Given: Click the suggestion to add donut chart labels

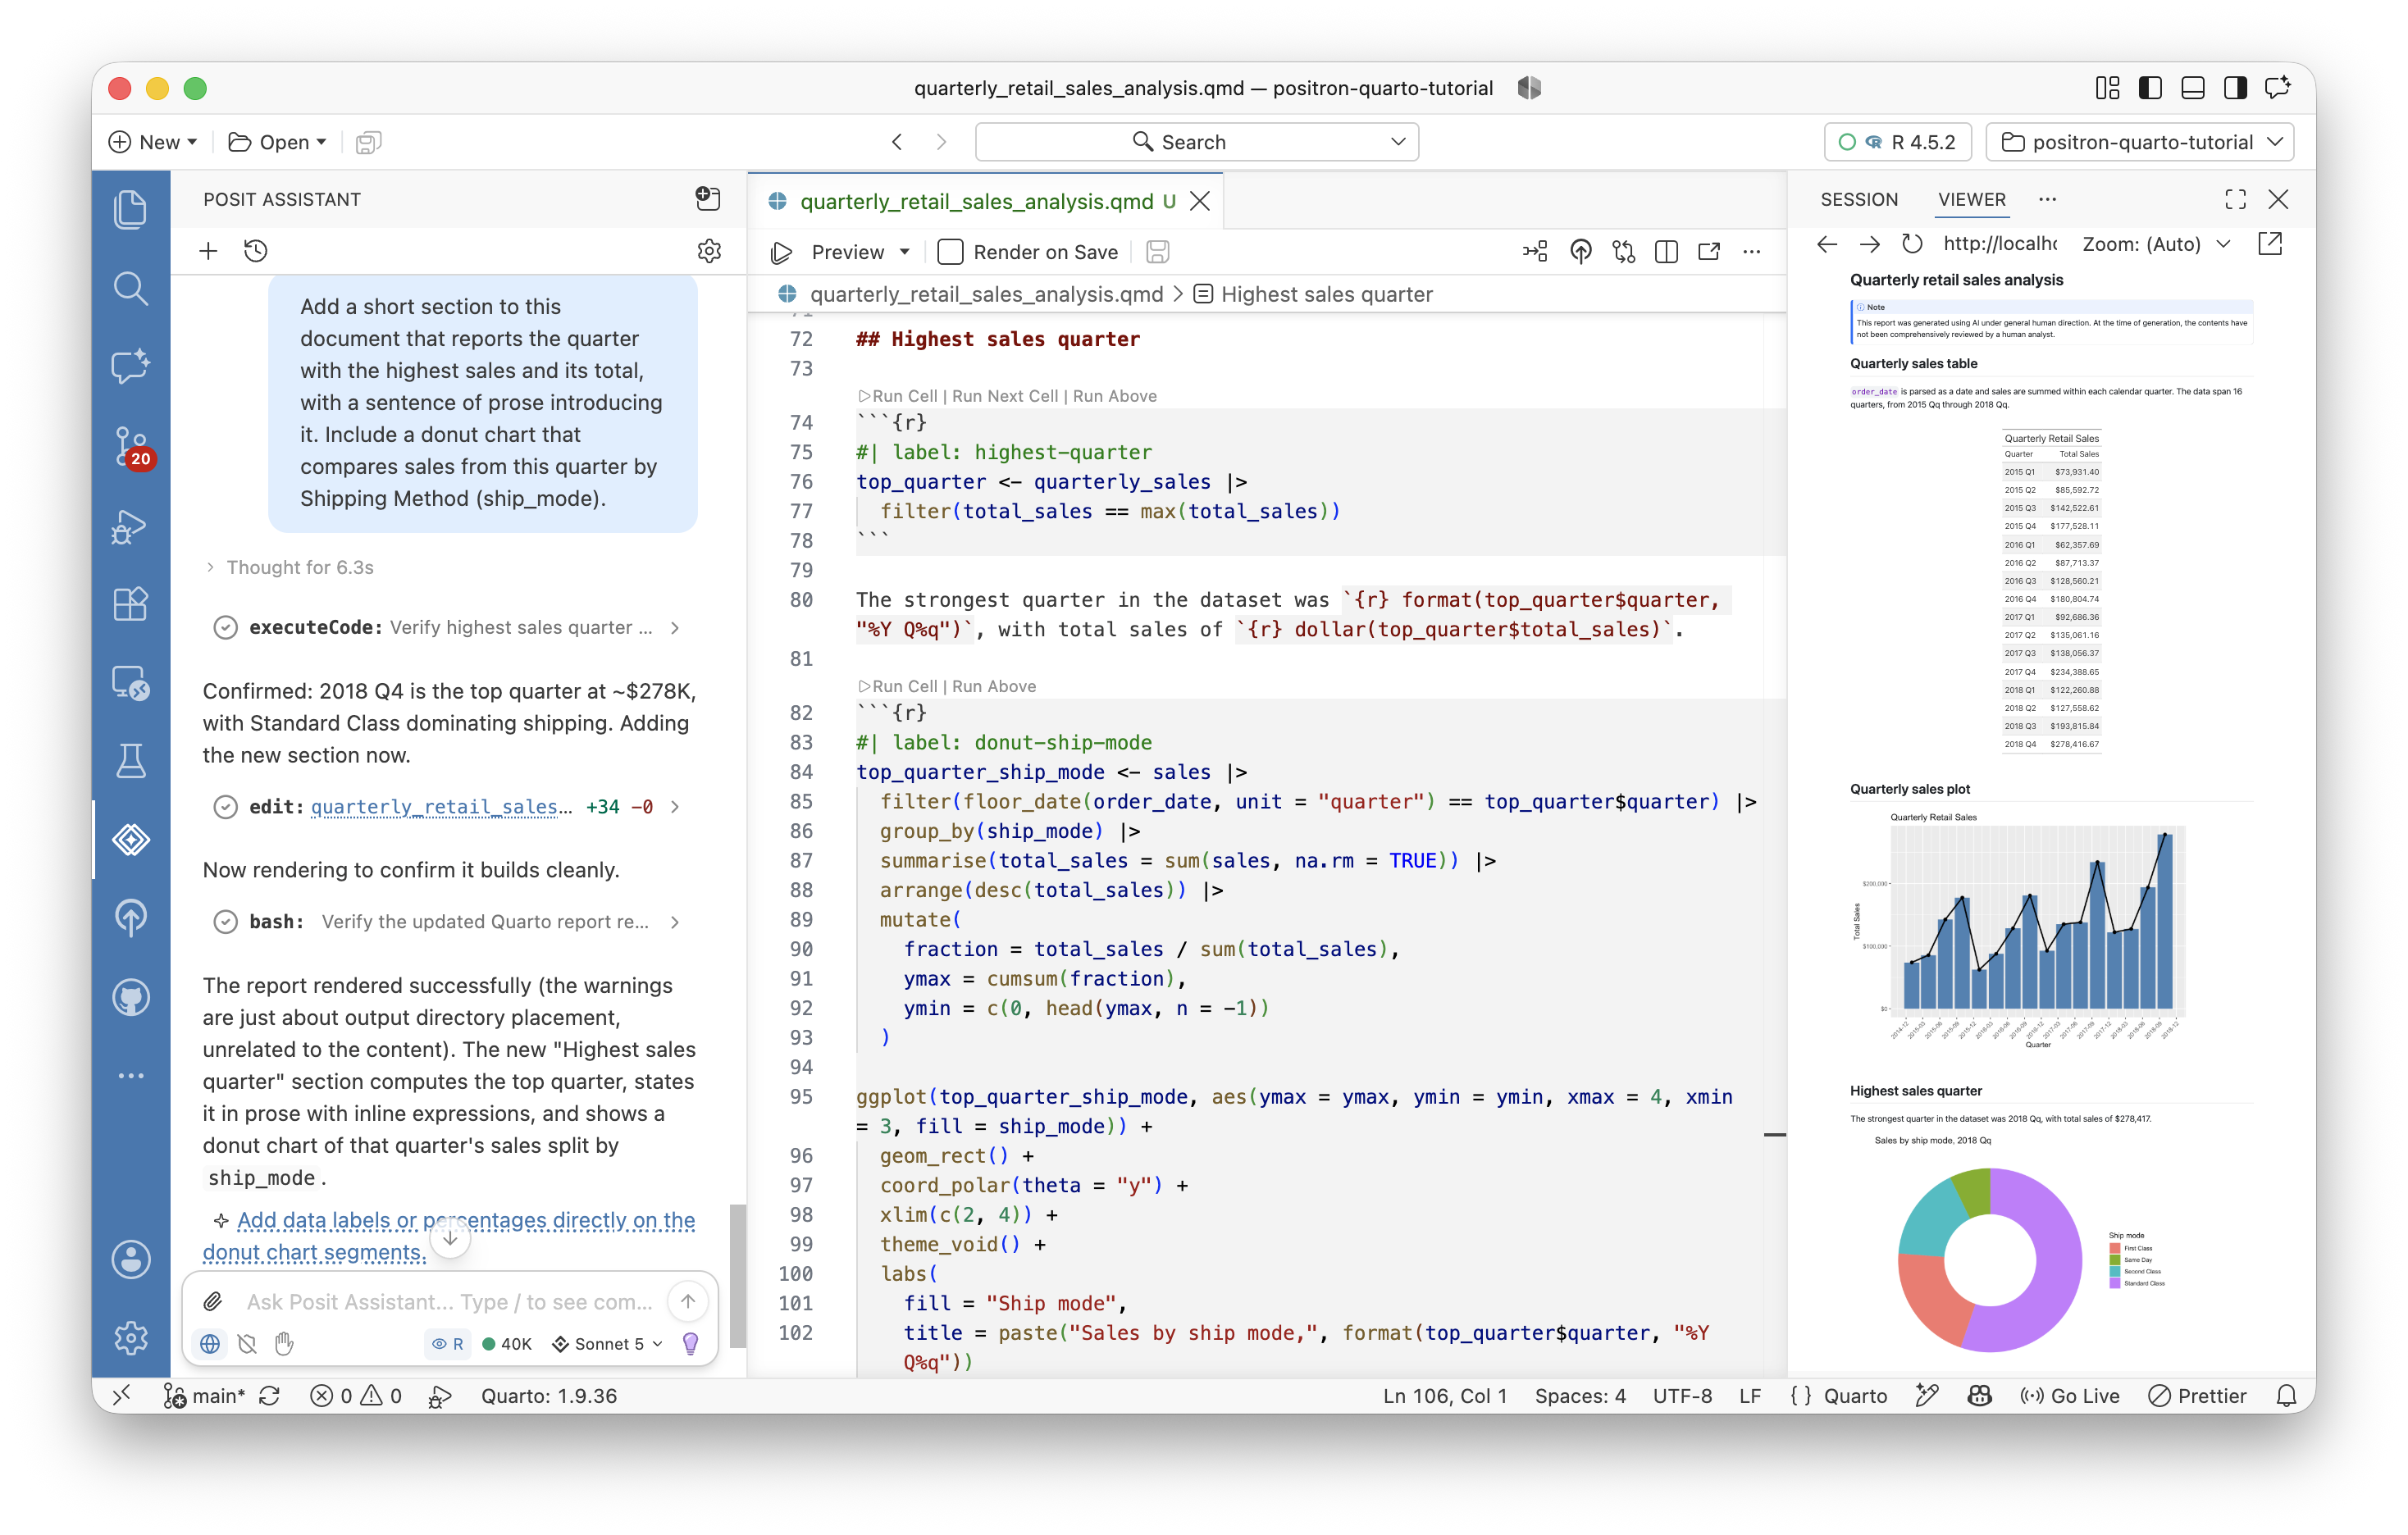Looking at the screenshot, I should 449,1236.
